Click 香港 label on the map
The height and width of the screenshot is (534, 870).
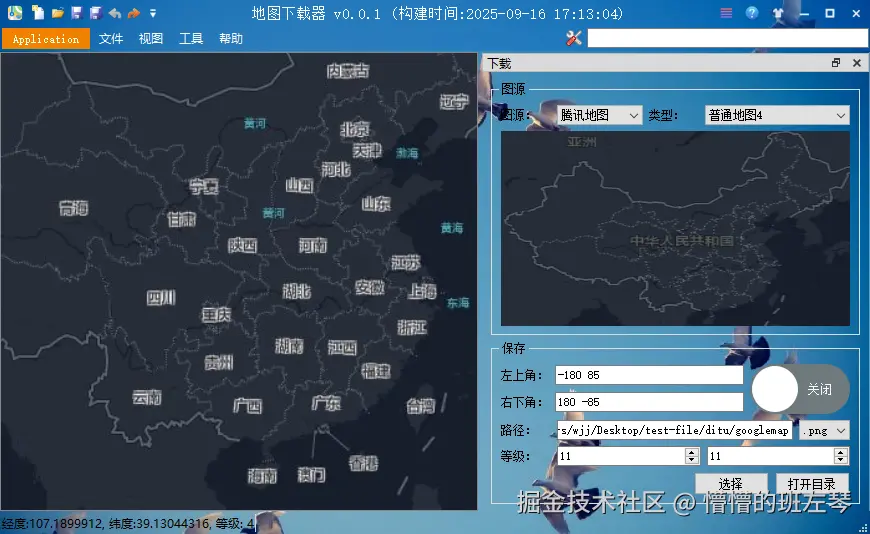pyautogui.click(x=363, y=463)
